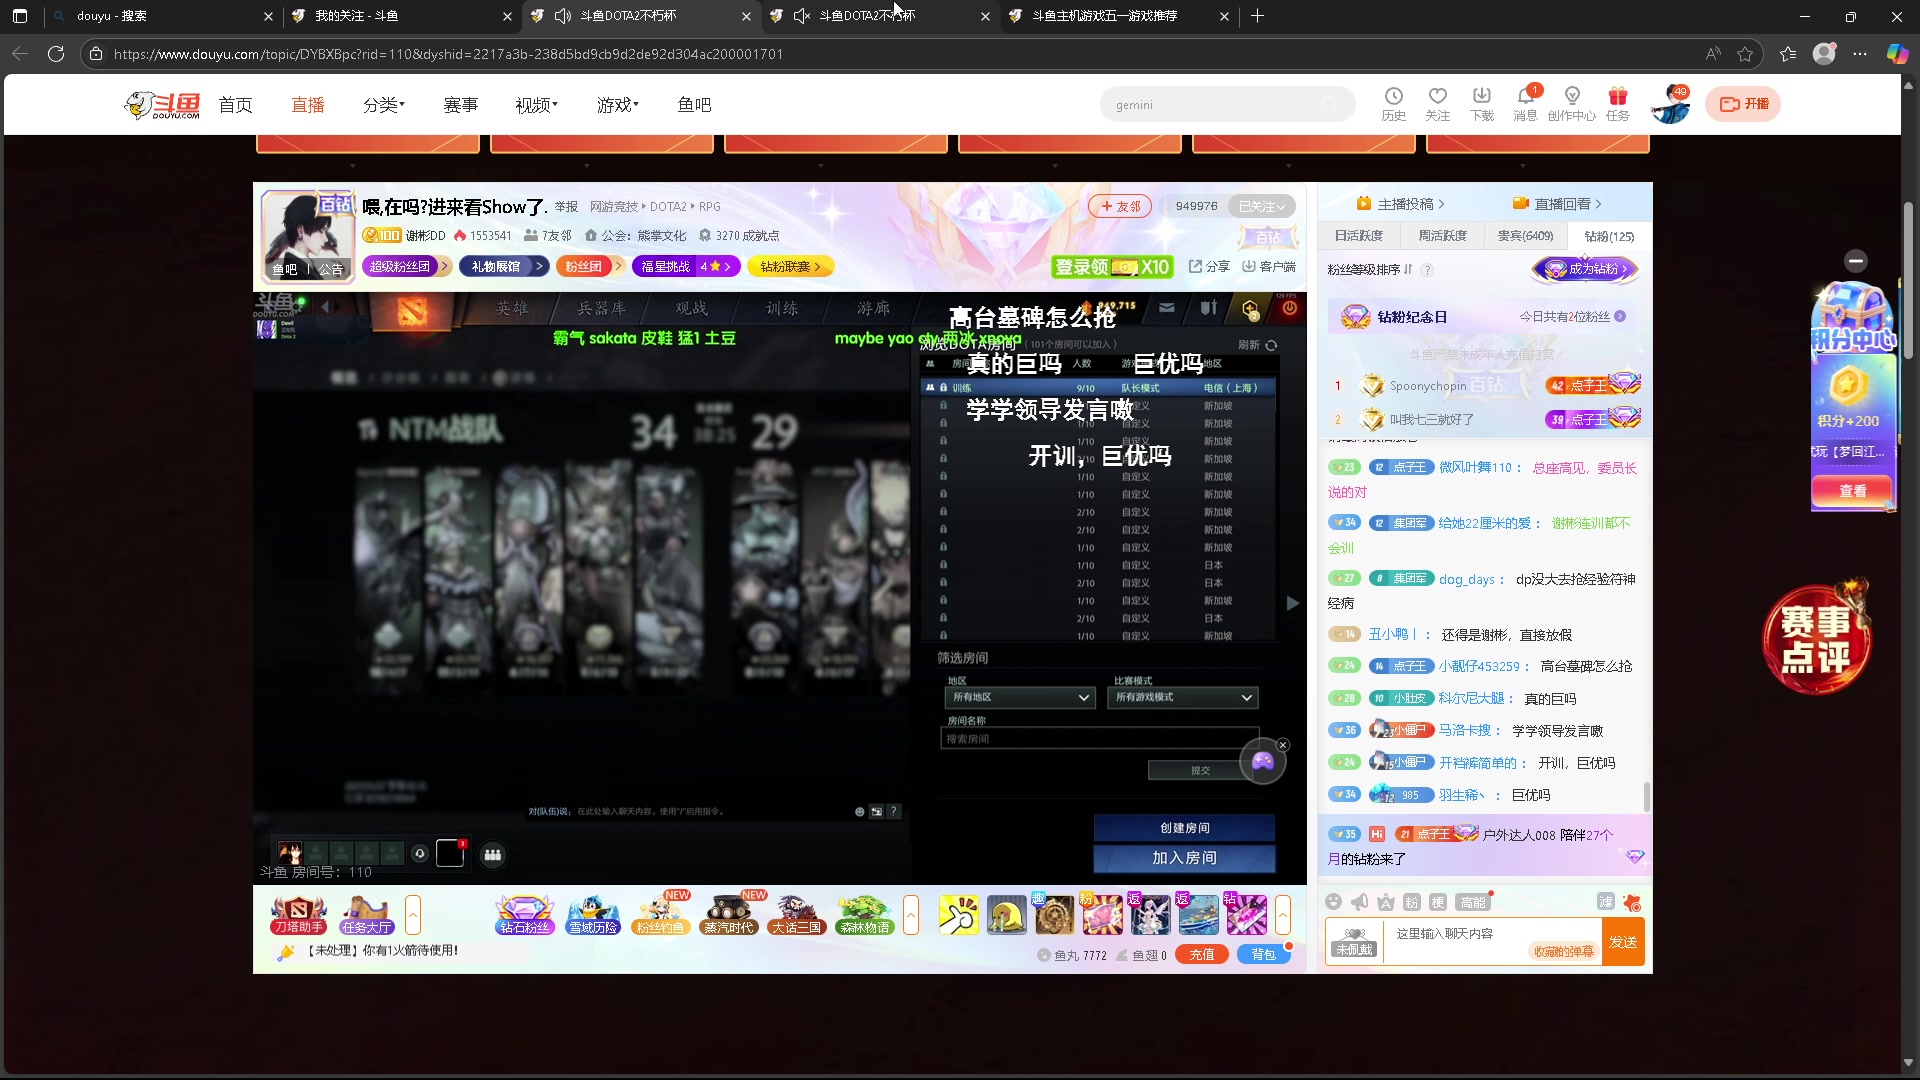Open the 蒸汽时代 steam age icon
This screenshot has height=1080, width=1920.
[728, 914]
